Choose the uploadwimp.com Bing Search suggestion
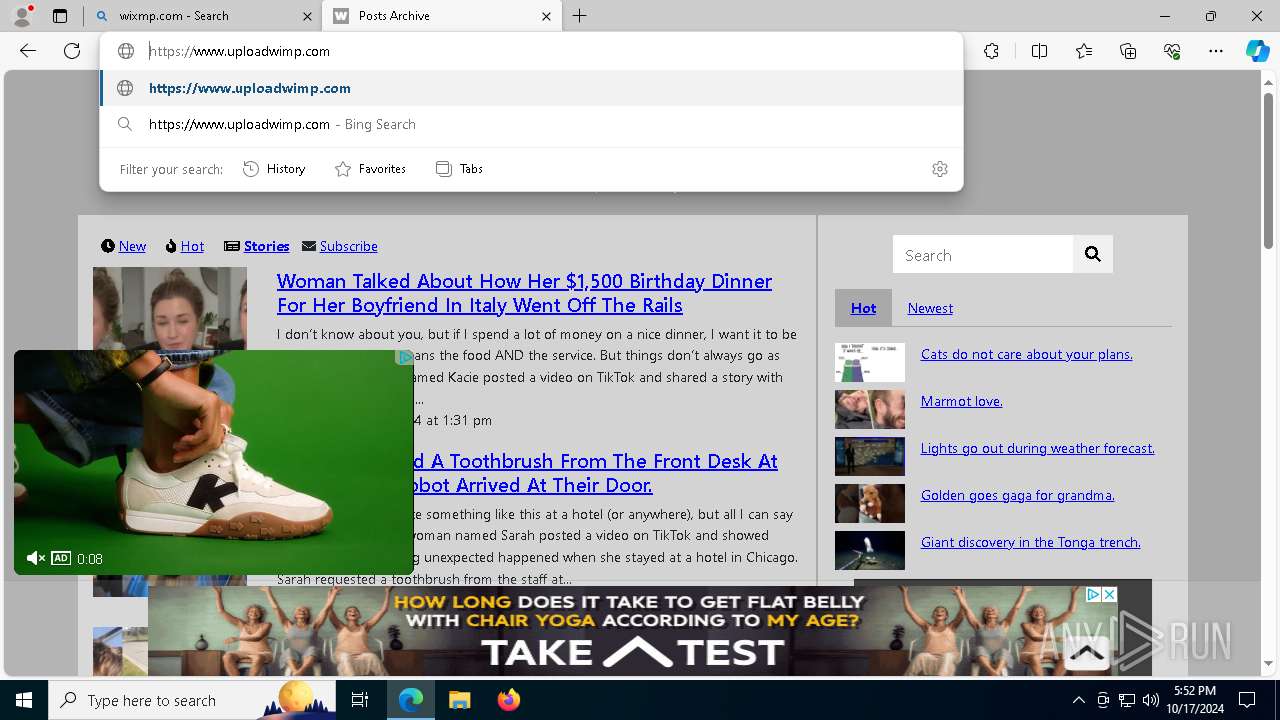This screenshot has height=720, width=1280. (531, 124)
